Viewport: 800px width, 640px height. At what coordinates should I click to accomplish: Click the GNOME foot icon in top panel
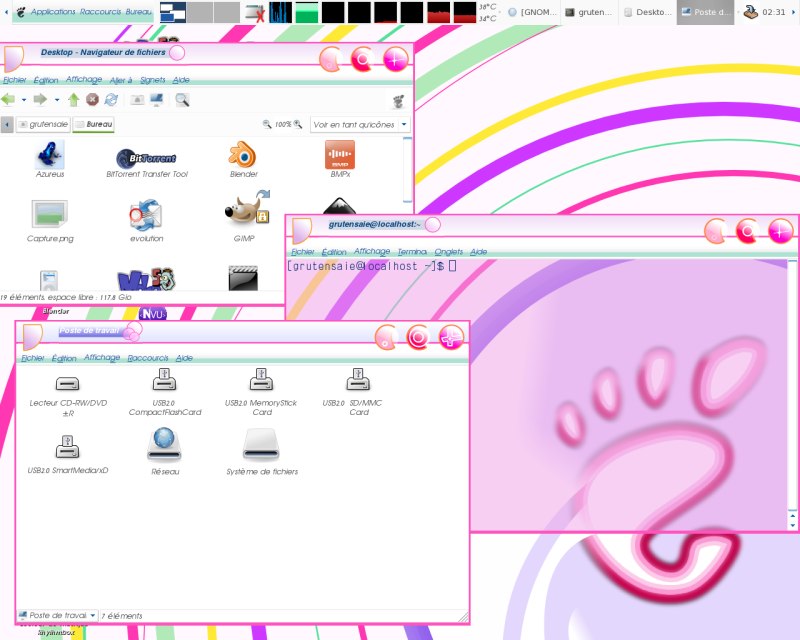point(21,12)
